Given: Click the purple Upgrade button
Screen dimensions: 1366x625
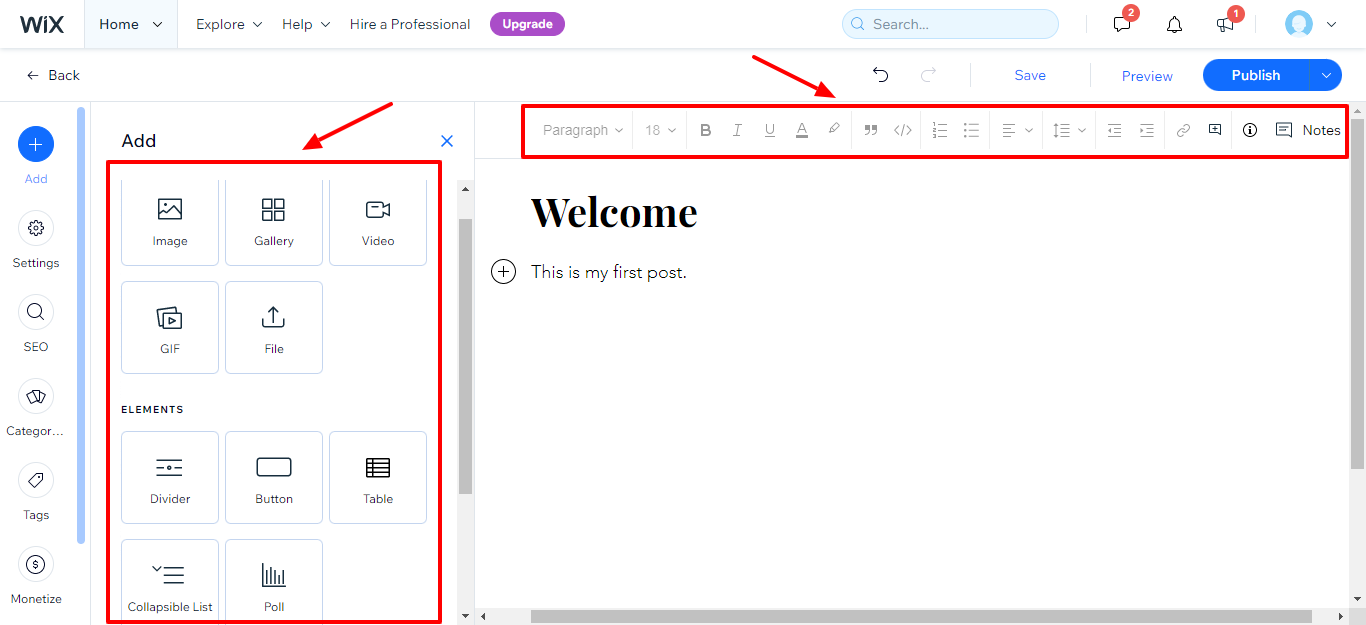Looking at the screenshot, I should (527, 24).
